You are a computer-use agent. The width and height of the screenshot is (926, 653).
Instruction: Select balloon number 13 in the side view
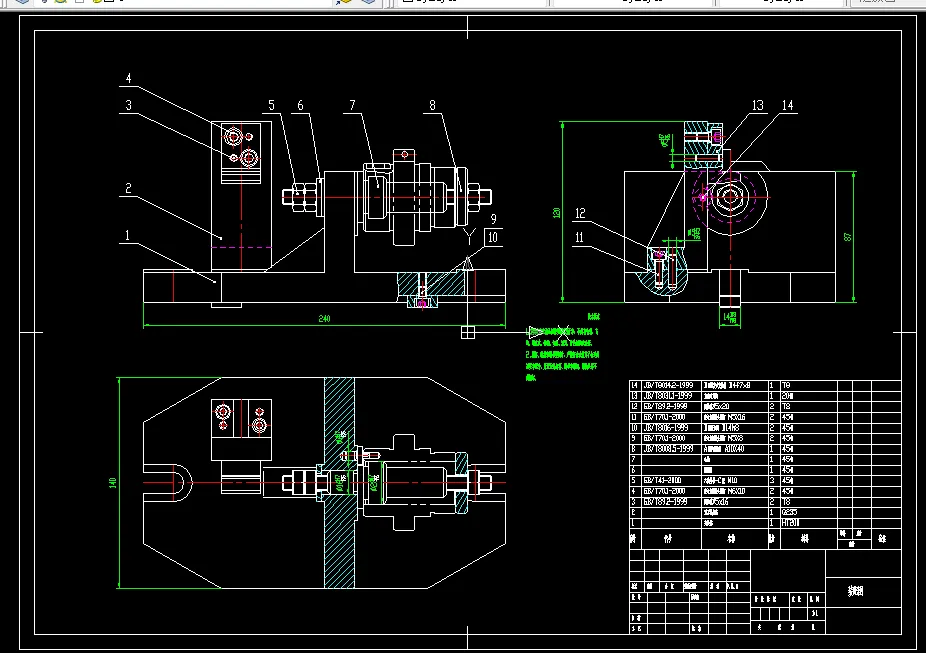coord(758,106)
